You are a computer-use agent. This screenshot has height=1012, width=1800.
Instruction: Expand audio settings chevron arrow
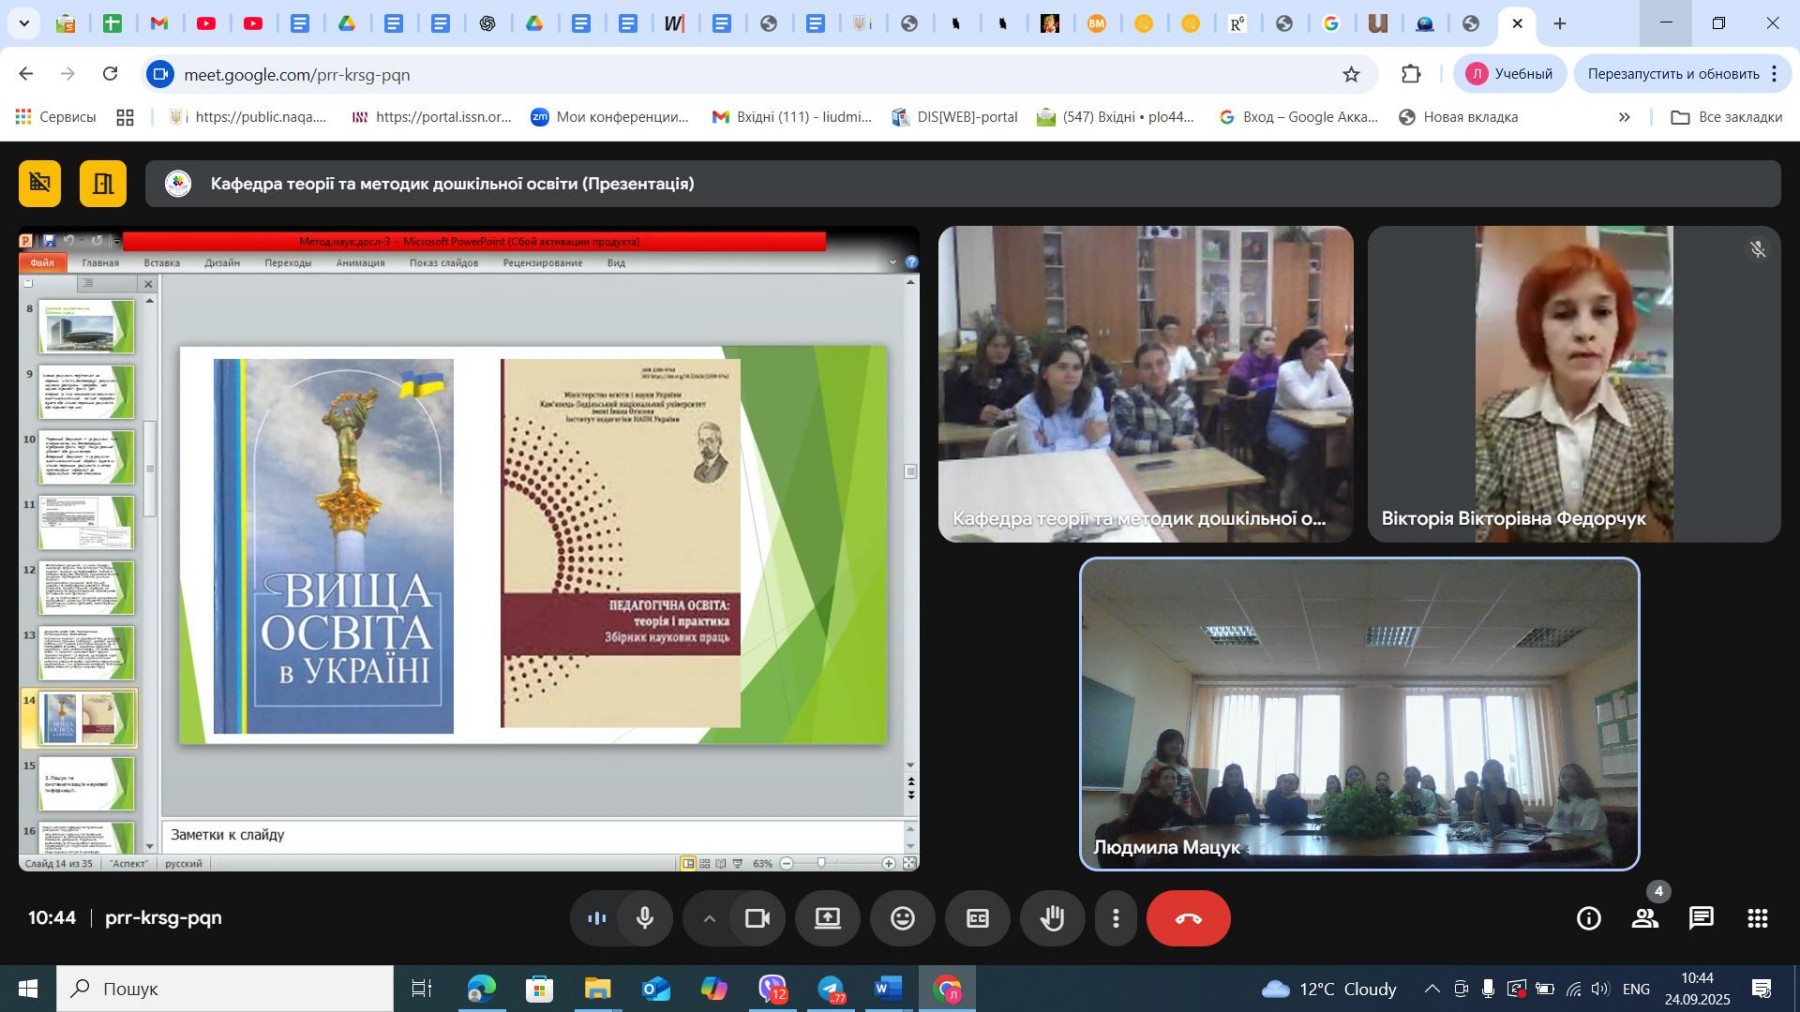coord(709,918)
